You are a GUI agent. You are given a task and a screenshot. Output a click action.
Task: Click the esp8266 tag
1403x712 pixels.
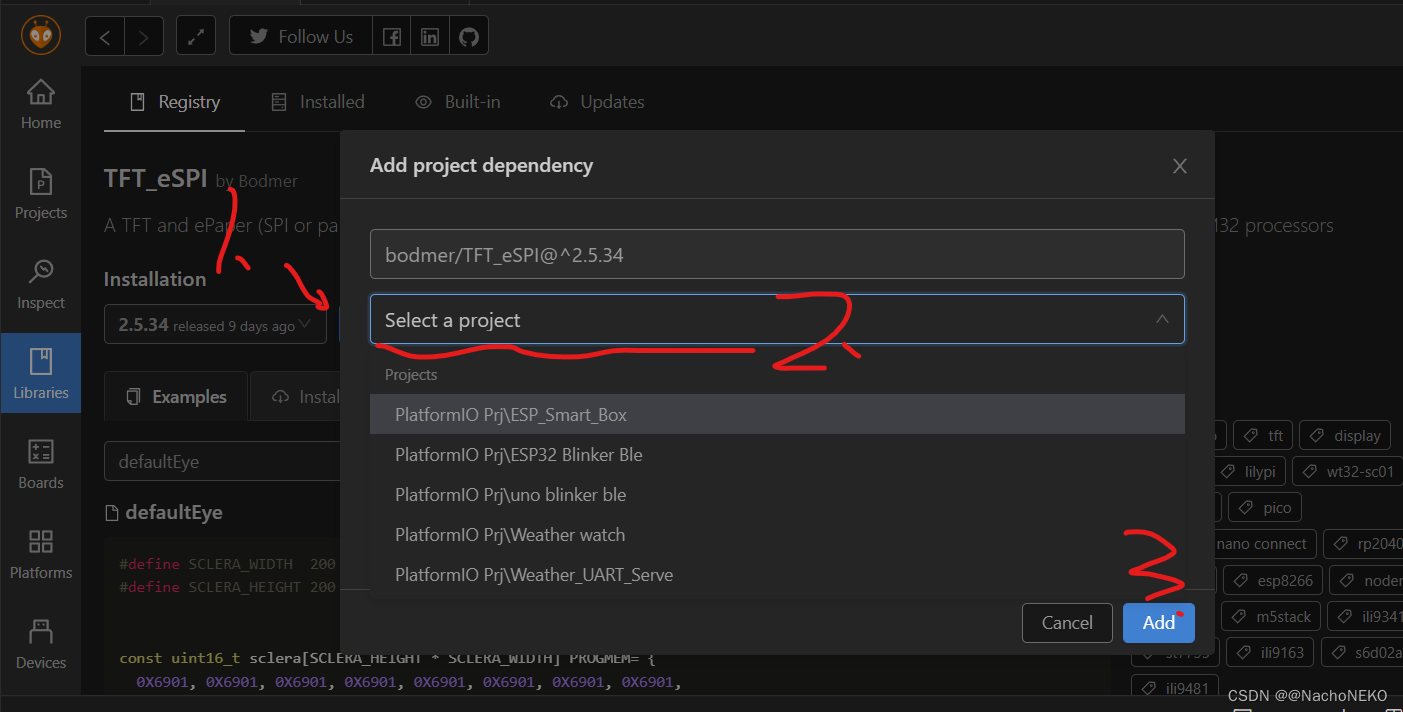click(x=1273, y=581)
